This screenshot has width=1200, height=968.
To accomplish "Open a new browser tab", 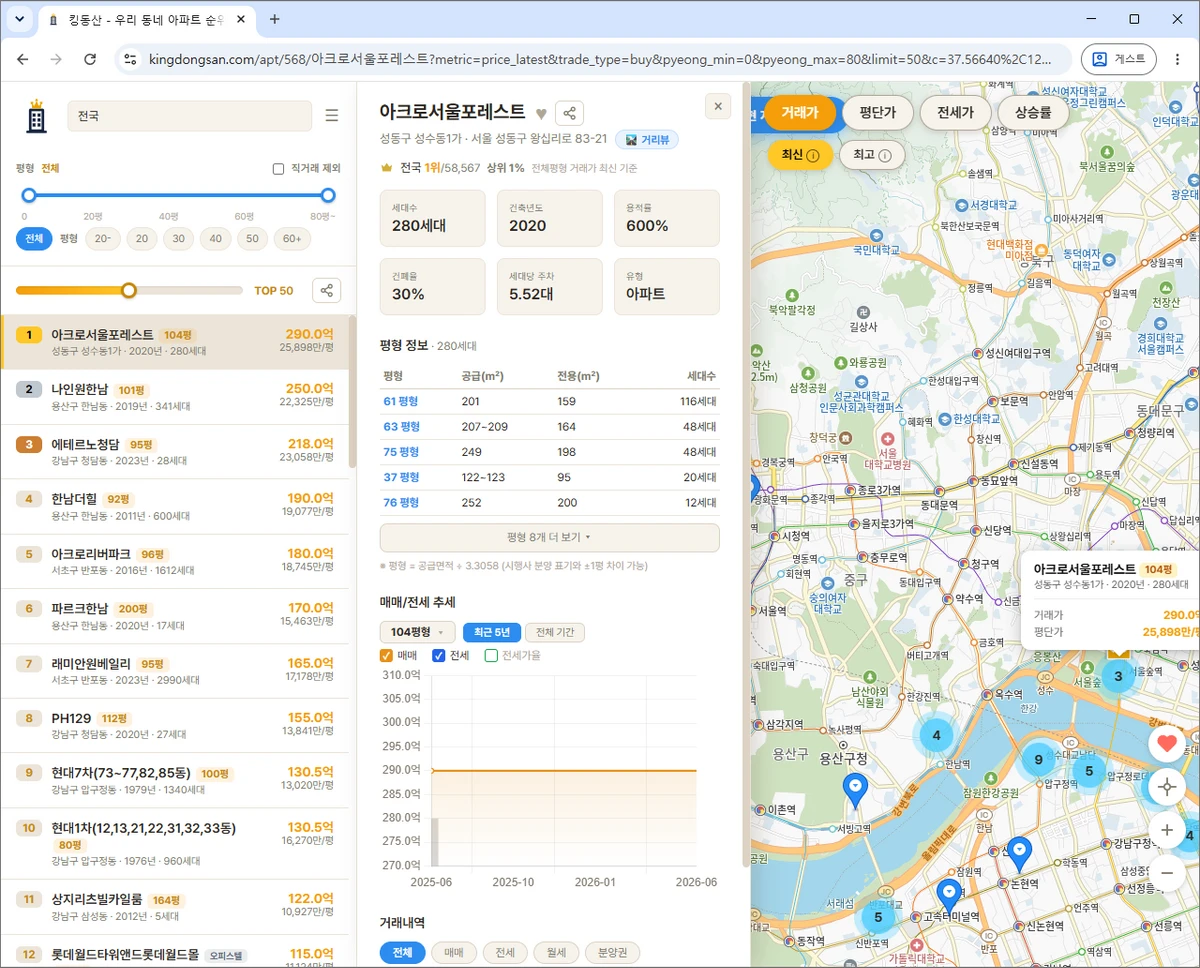I will [275, 19].
